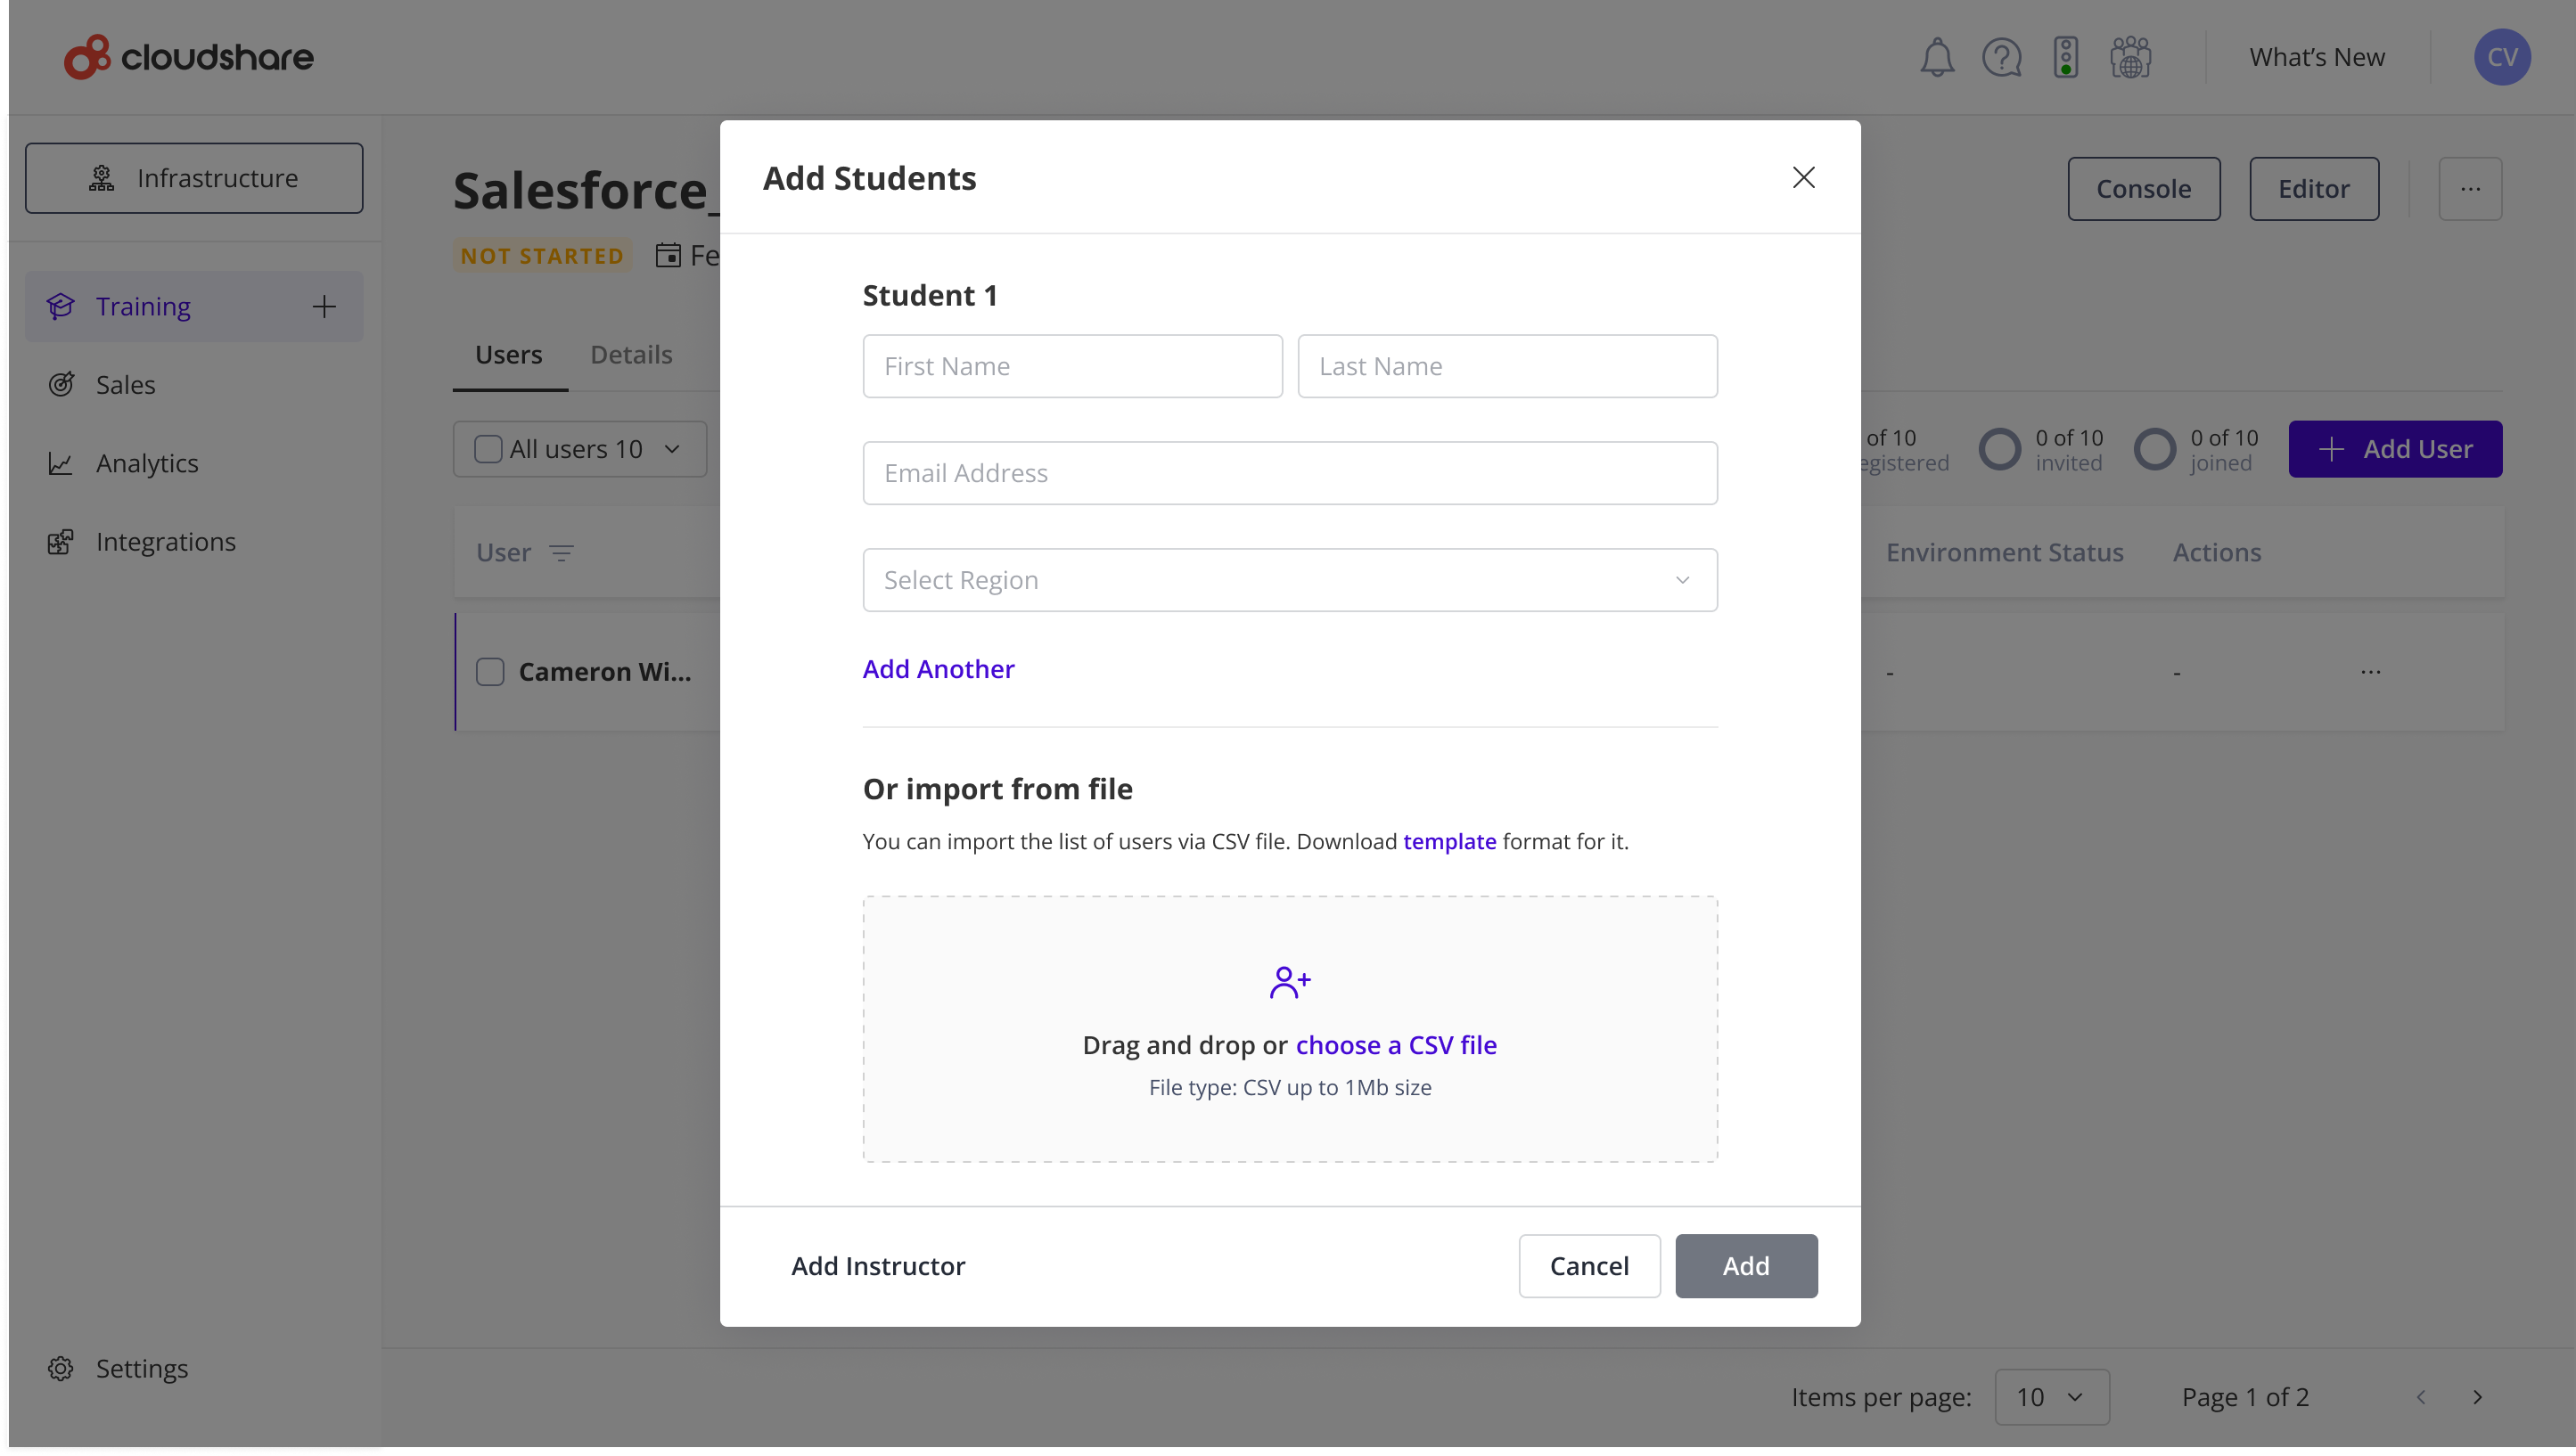
Task: Toggle the All users checkbox
Action: tap(488, 449)
